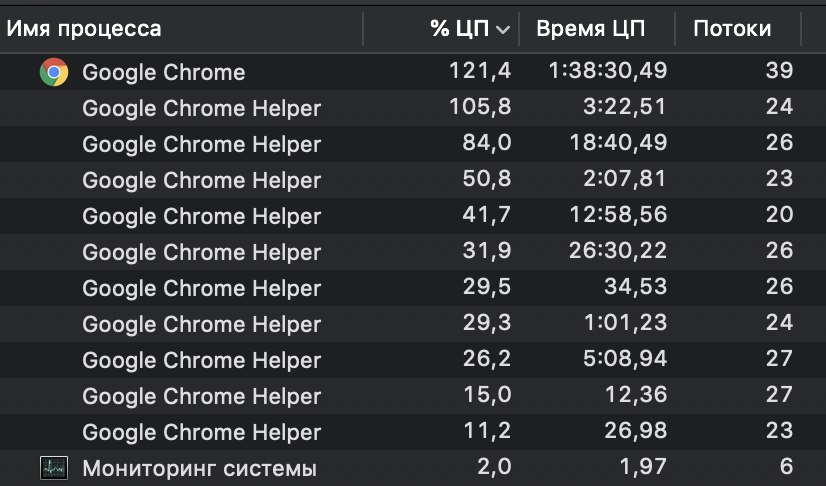Screen dimensions: 826x486
Task: Select the Google Chrome process row
Action: (x=413, y=72)
